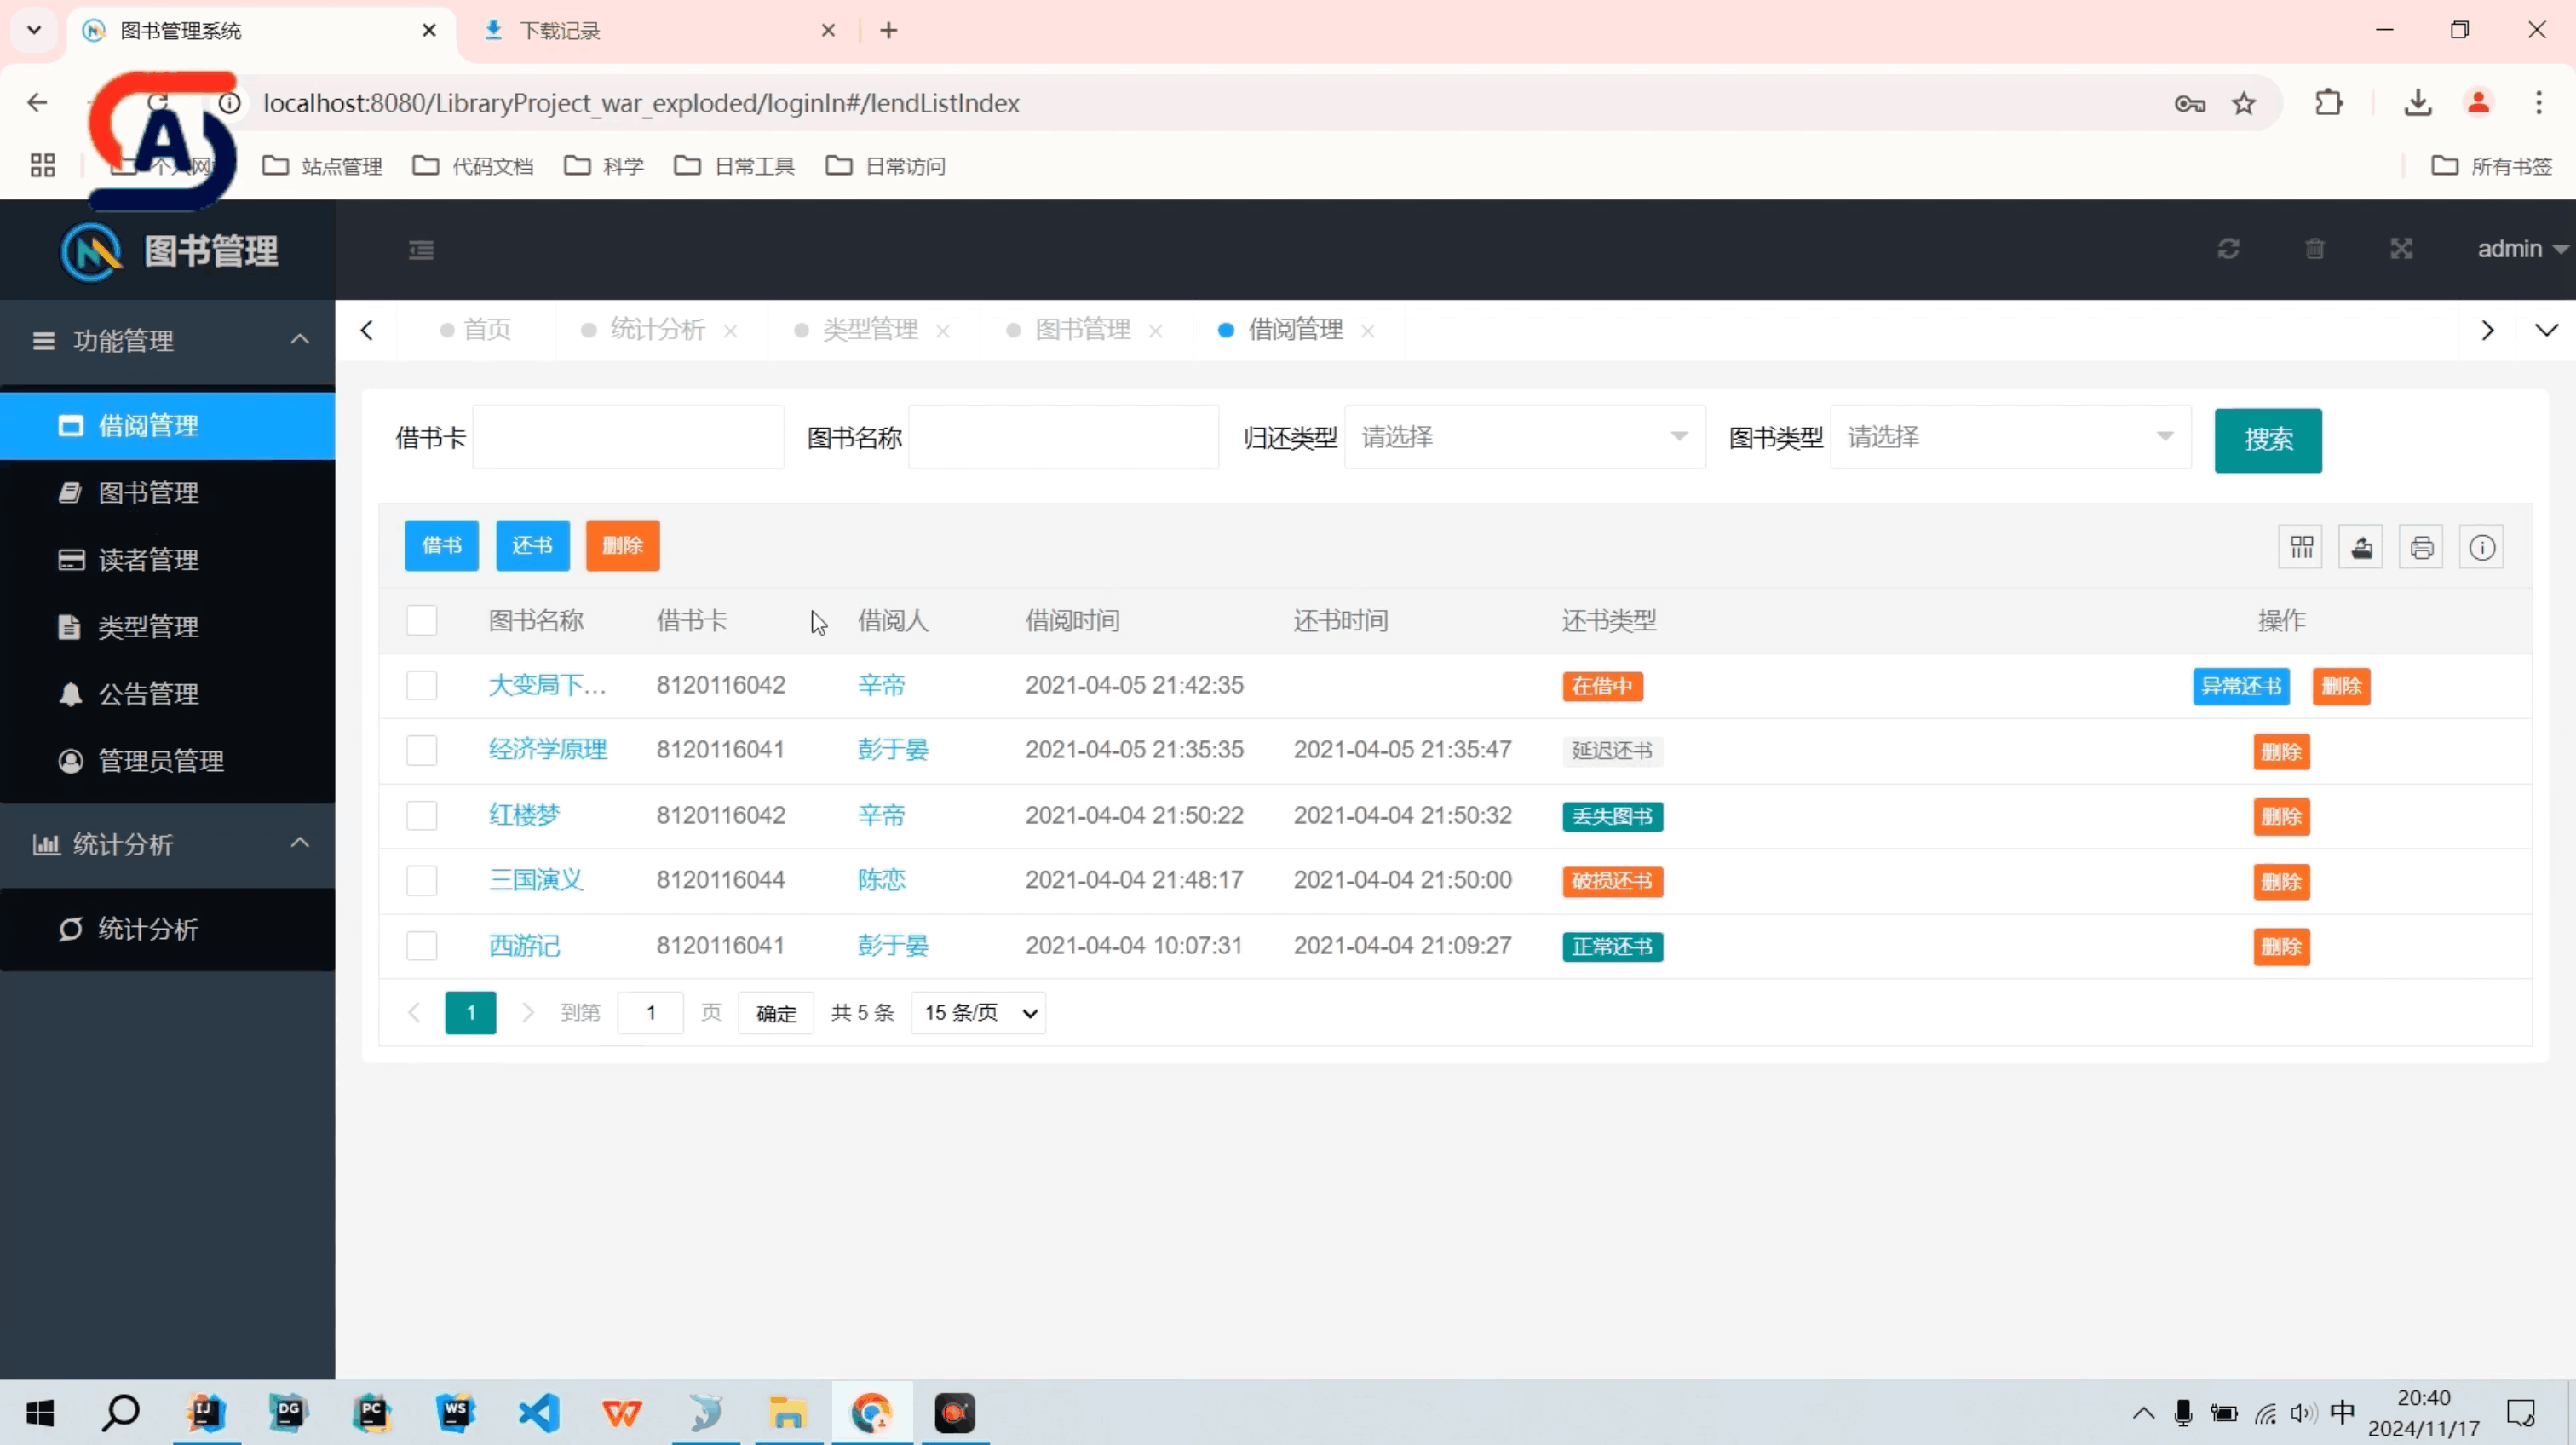Viewport: 2576px width, 1445px height.
Task: Open the 归还类型 dropdown
Action: [1524, 437]
